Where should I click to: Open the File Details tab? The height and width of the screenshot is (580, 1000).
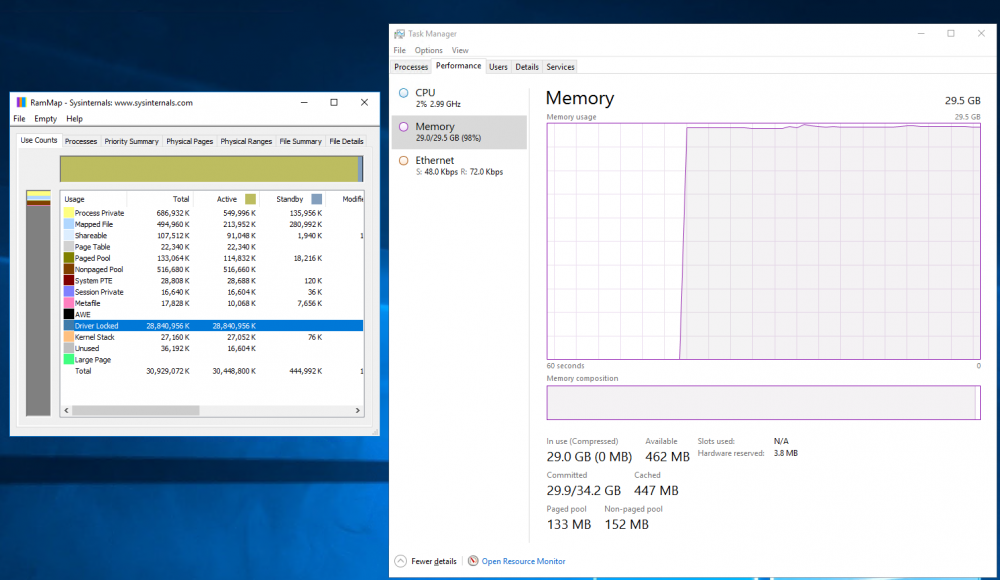pyautogui.click(x=346, y=142)
